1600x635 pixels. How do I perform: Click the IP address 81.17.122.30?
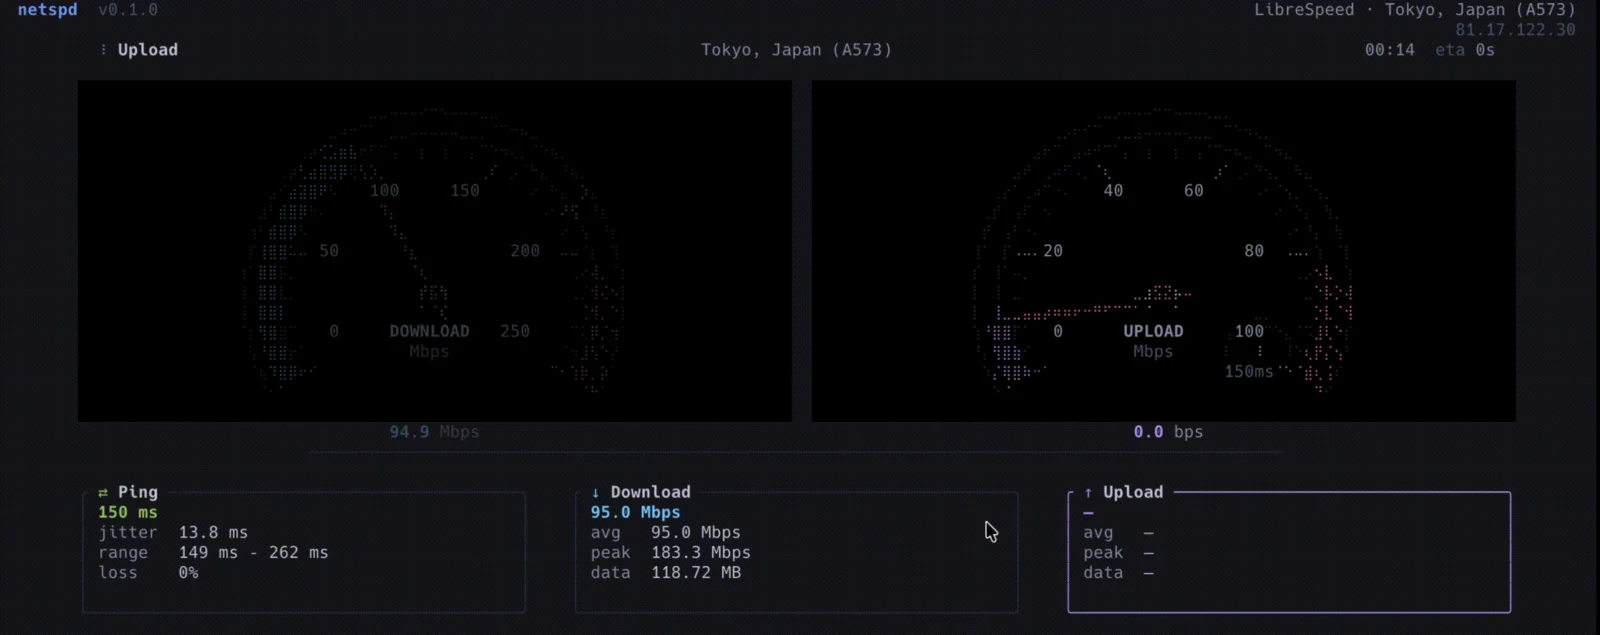coord(1515,30)
